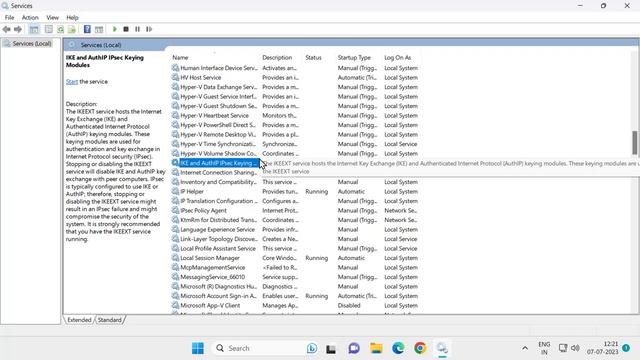Select Hyper-V Time Synchronization row

[296, 144]
